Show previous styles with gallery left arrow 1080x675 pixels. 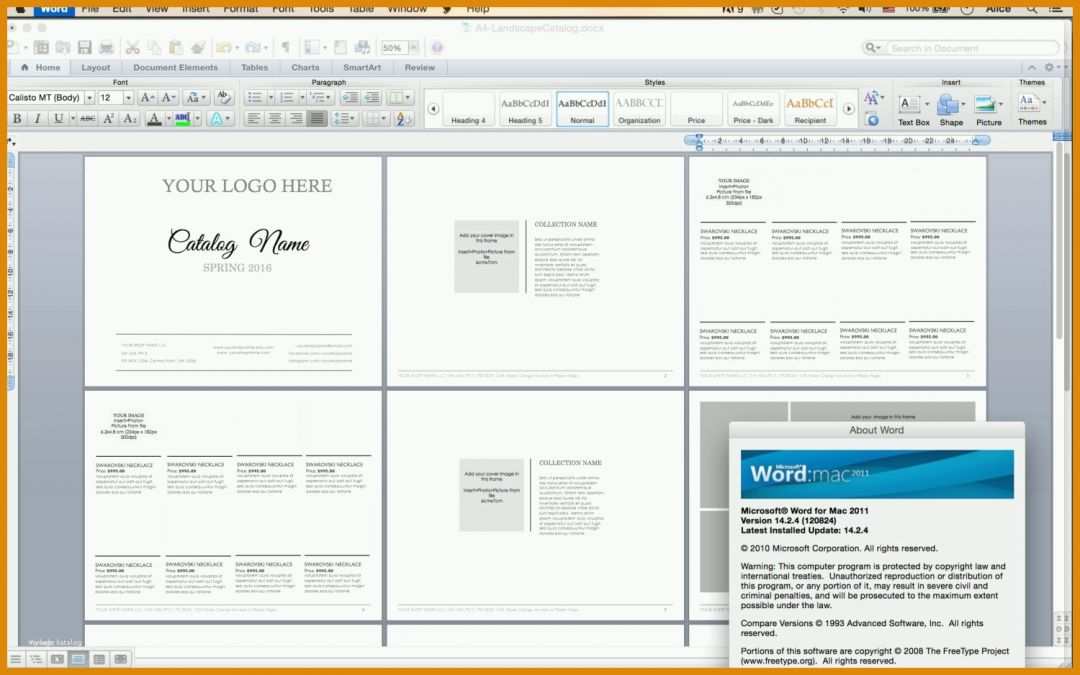click(x=433, y=109)
